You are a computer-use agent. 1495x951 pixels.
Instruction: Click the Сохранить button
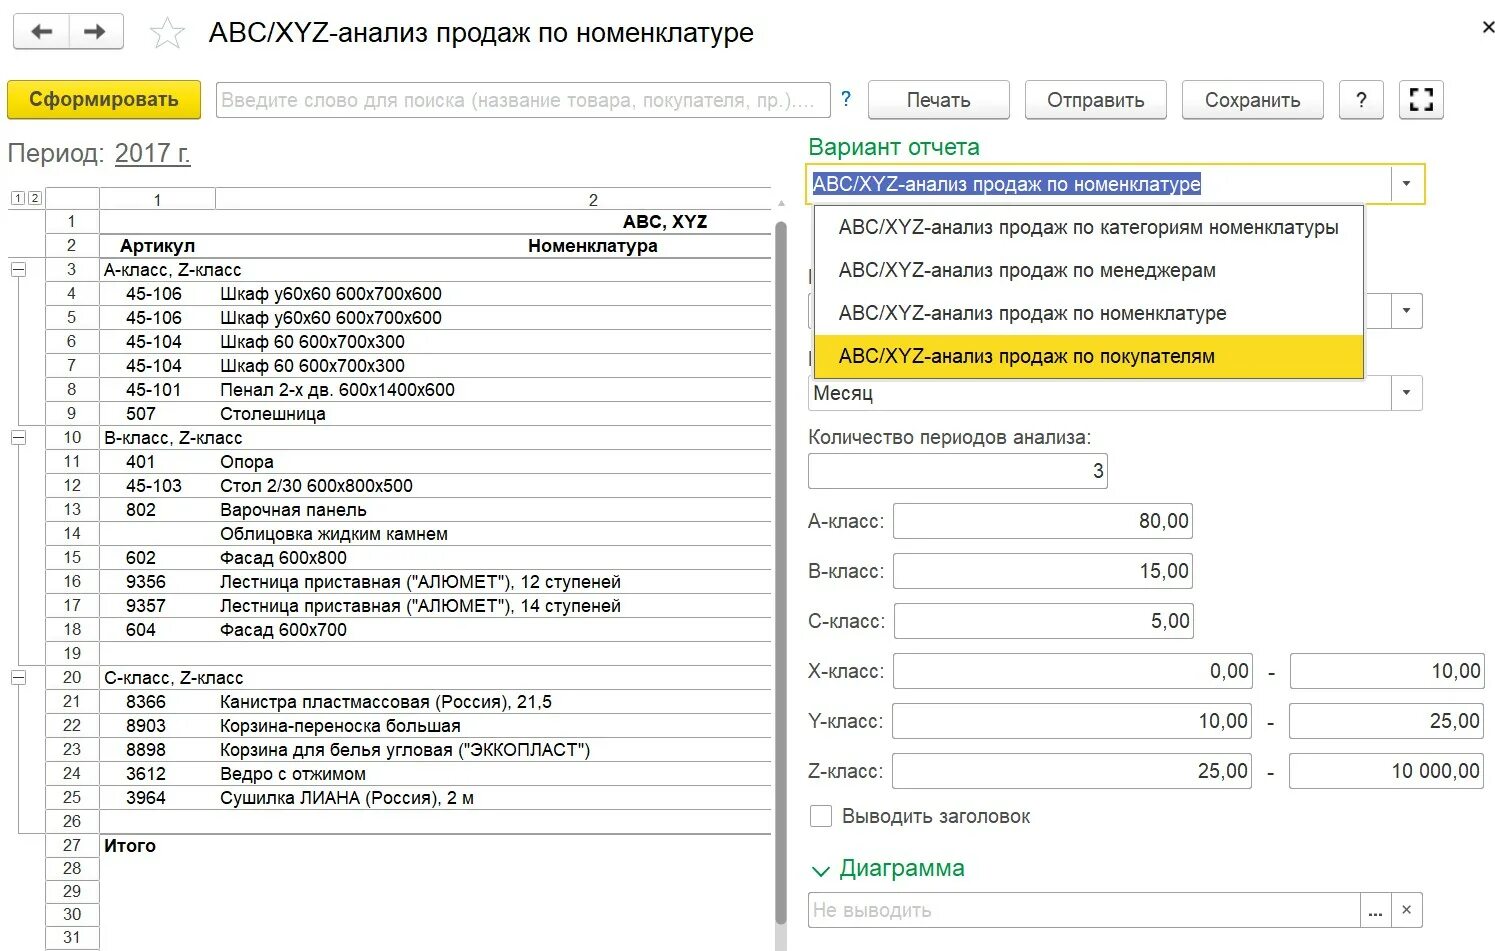tap(1252, 100)
